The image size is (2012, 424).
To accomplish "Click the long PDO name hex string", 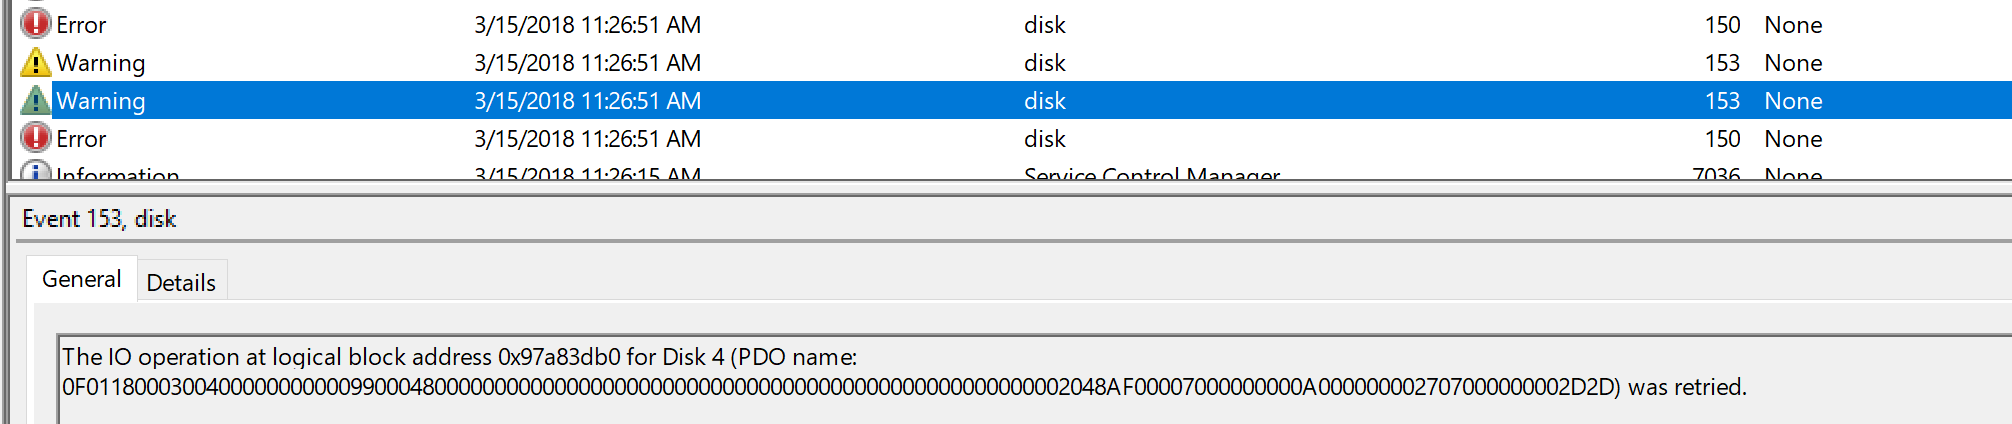I will point(840,387).
